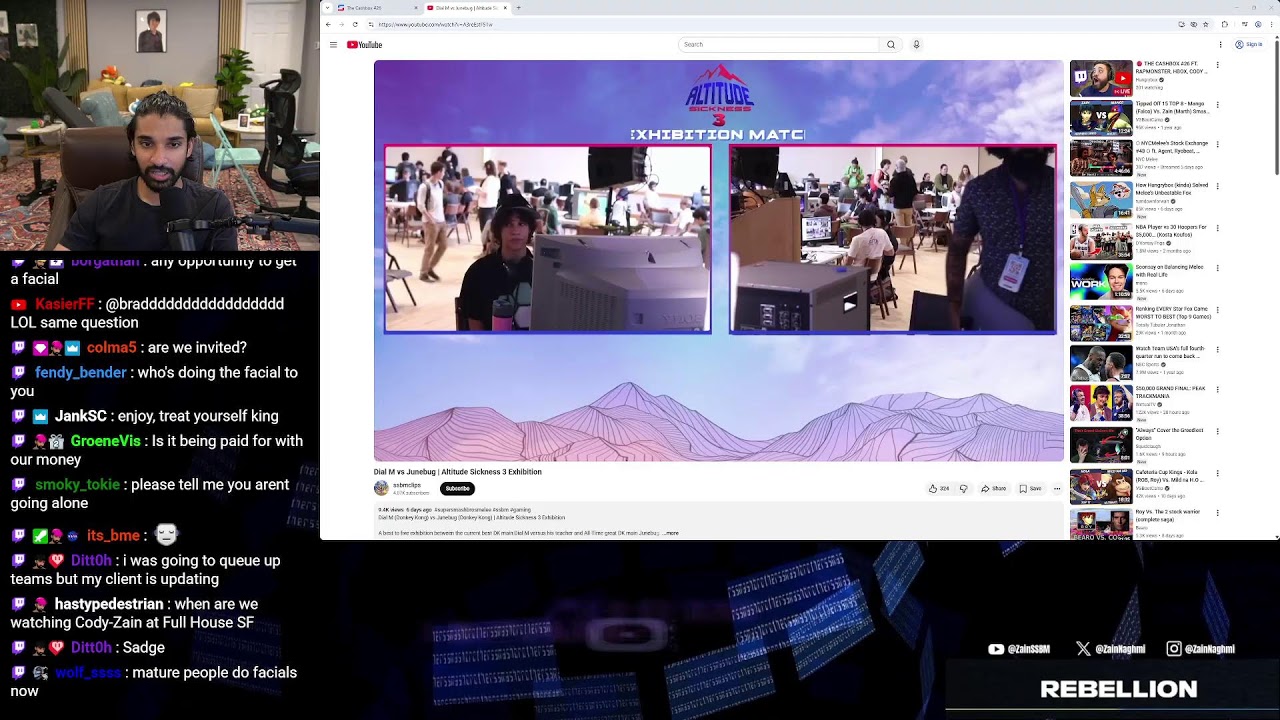Open Cafeteria Cup Kings video thumbnail
The image size is (1280, 720).
point(1101,487)
